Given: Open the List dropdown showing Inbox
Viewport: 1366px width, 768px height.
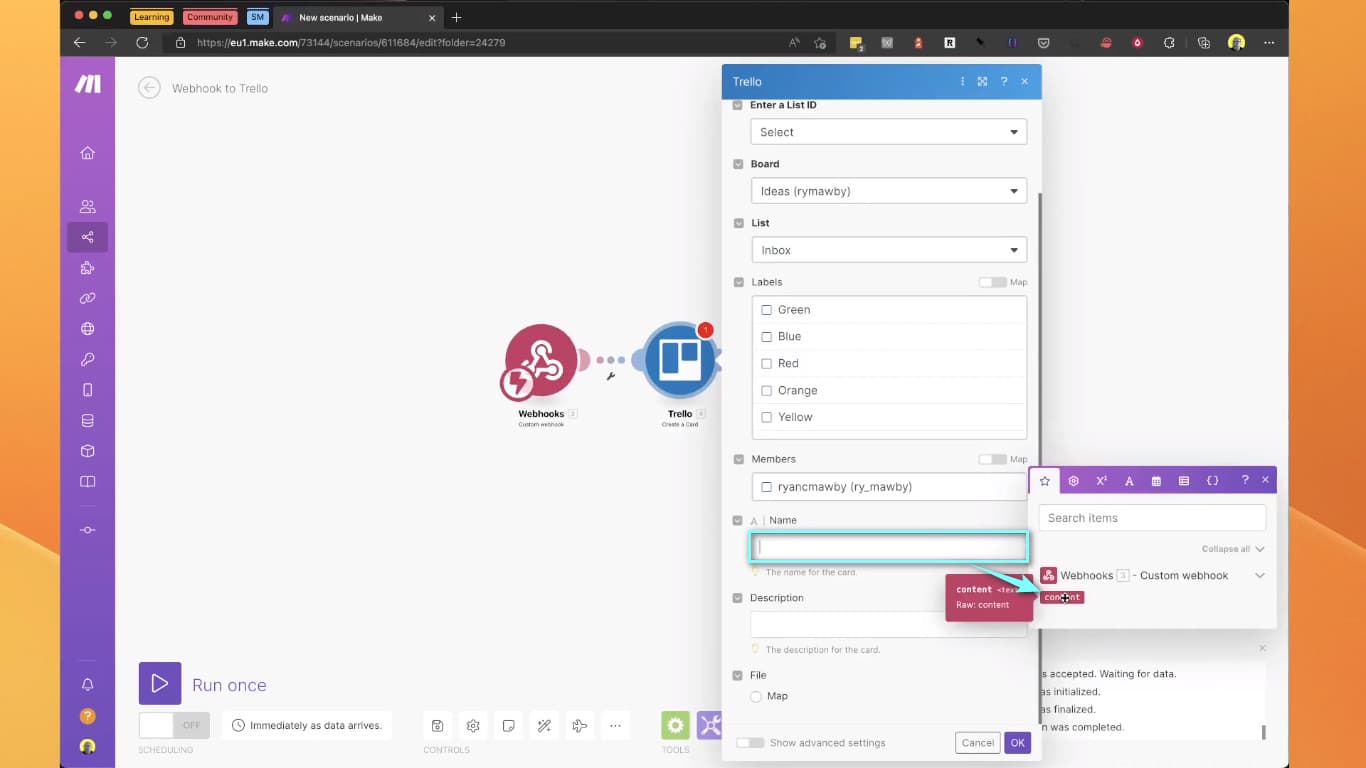Looking at the screenshot, I should tap(889, 250).
